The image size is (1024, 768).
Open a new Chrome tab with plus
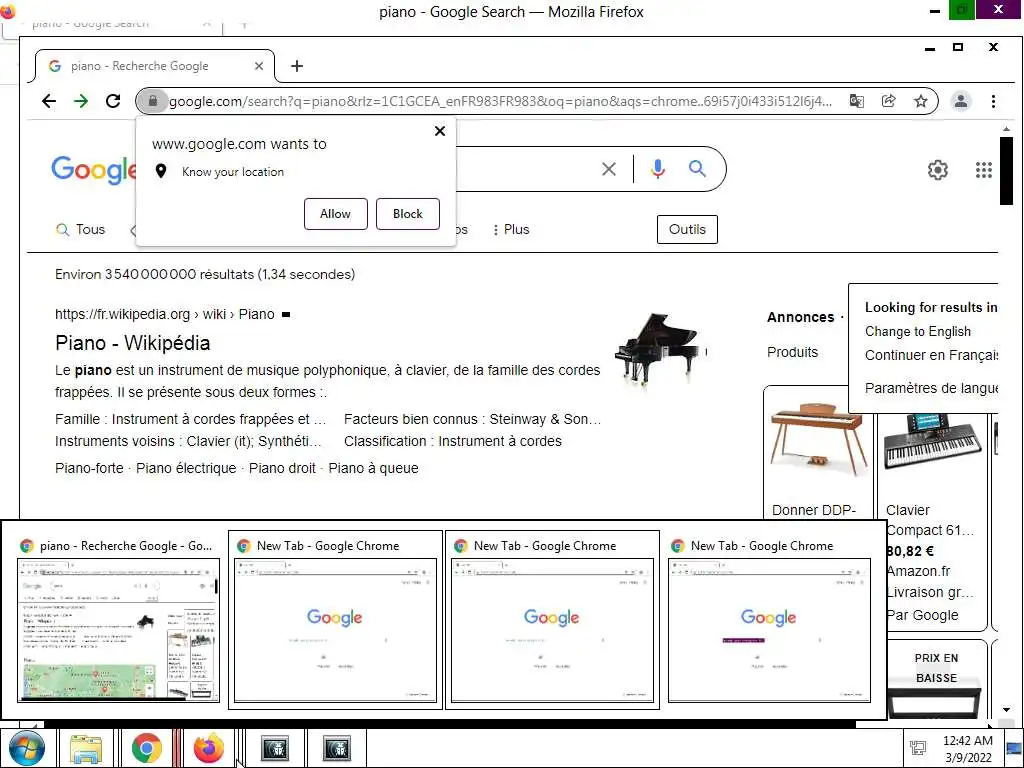(297, 66)
